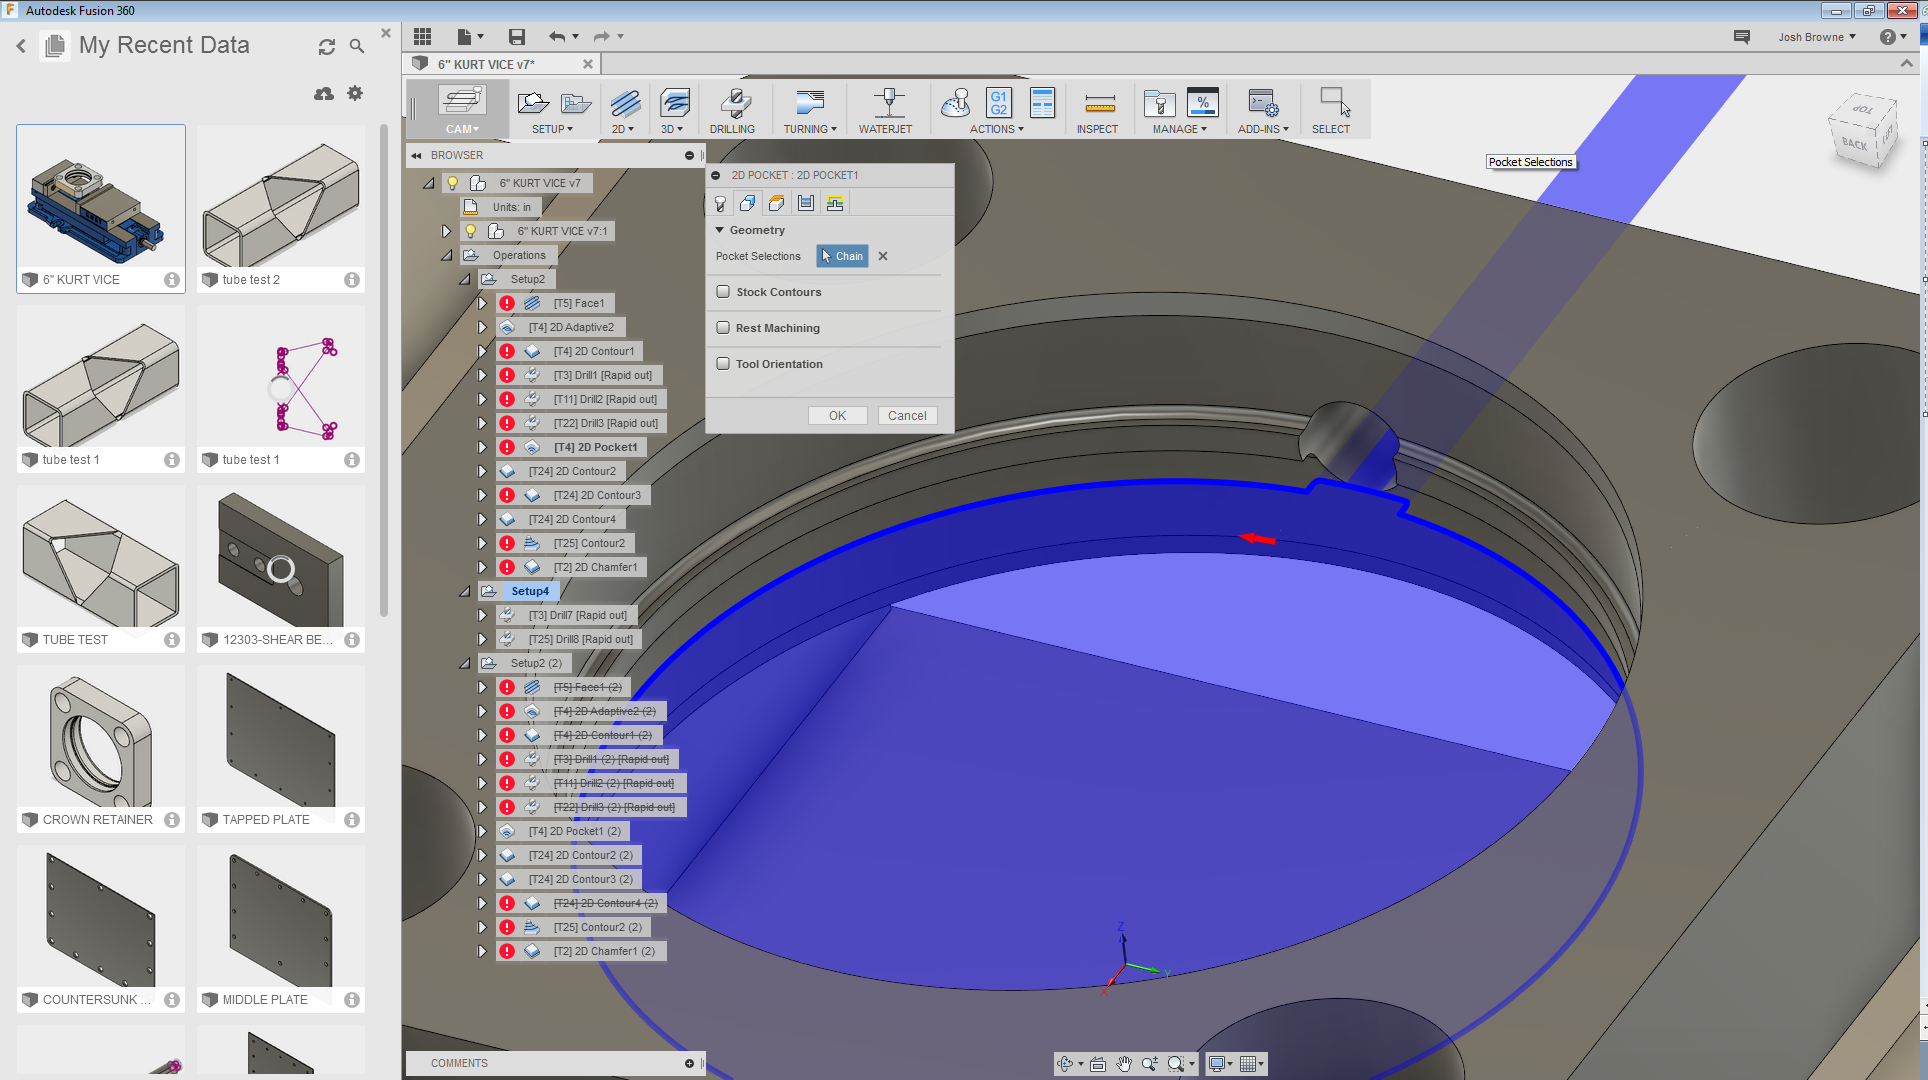The height and width of the screenshot is (1080, 1928).
Task: Open the Tool Library icon in Manage
Action: coord(1160,103)
